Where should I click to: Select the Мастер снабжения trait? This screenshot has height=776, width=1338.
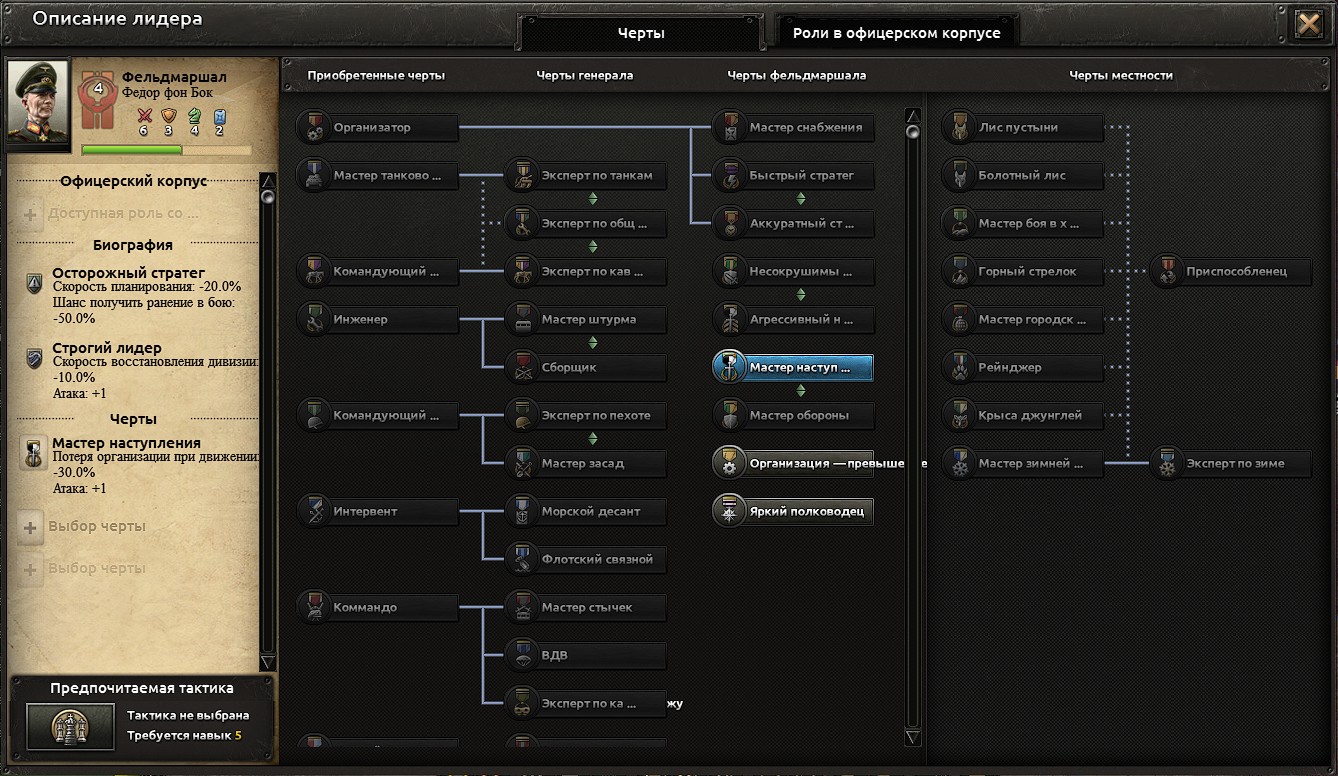(794, 127)
